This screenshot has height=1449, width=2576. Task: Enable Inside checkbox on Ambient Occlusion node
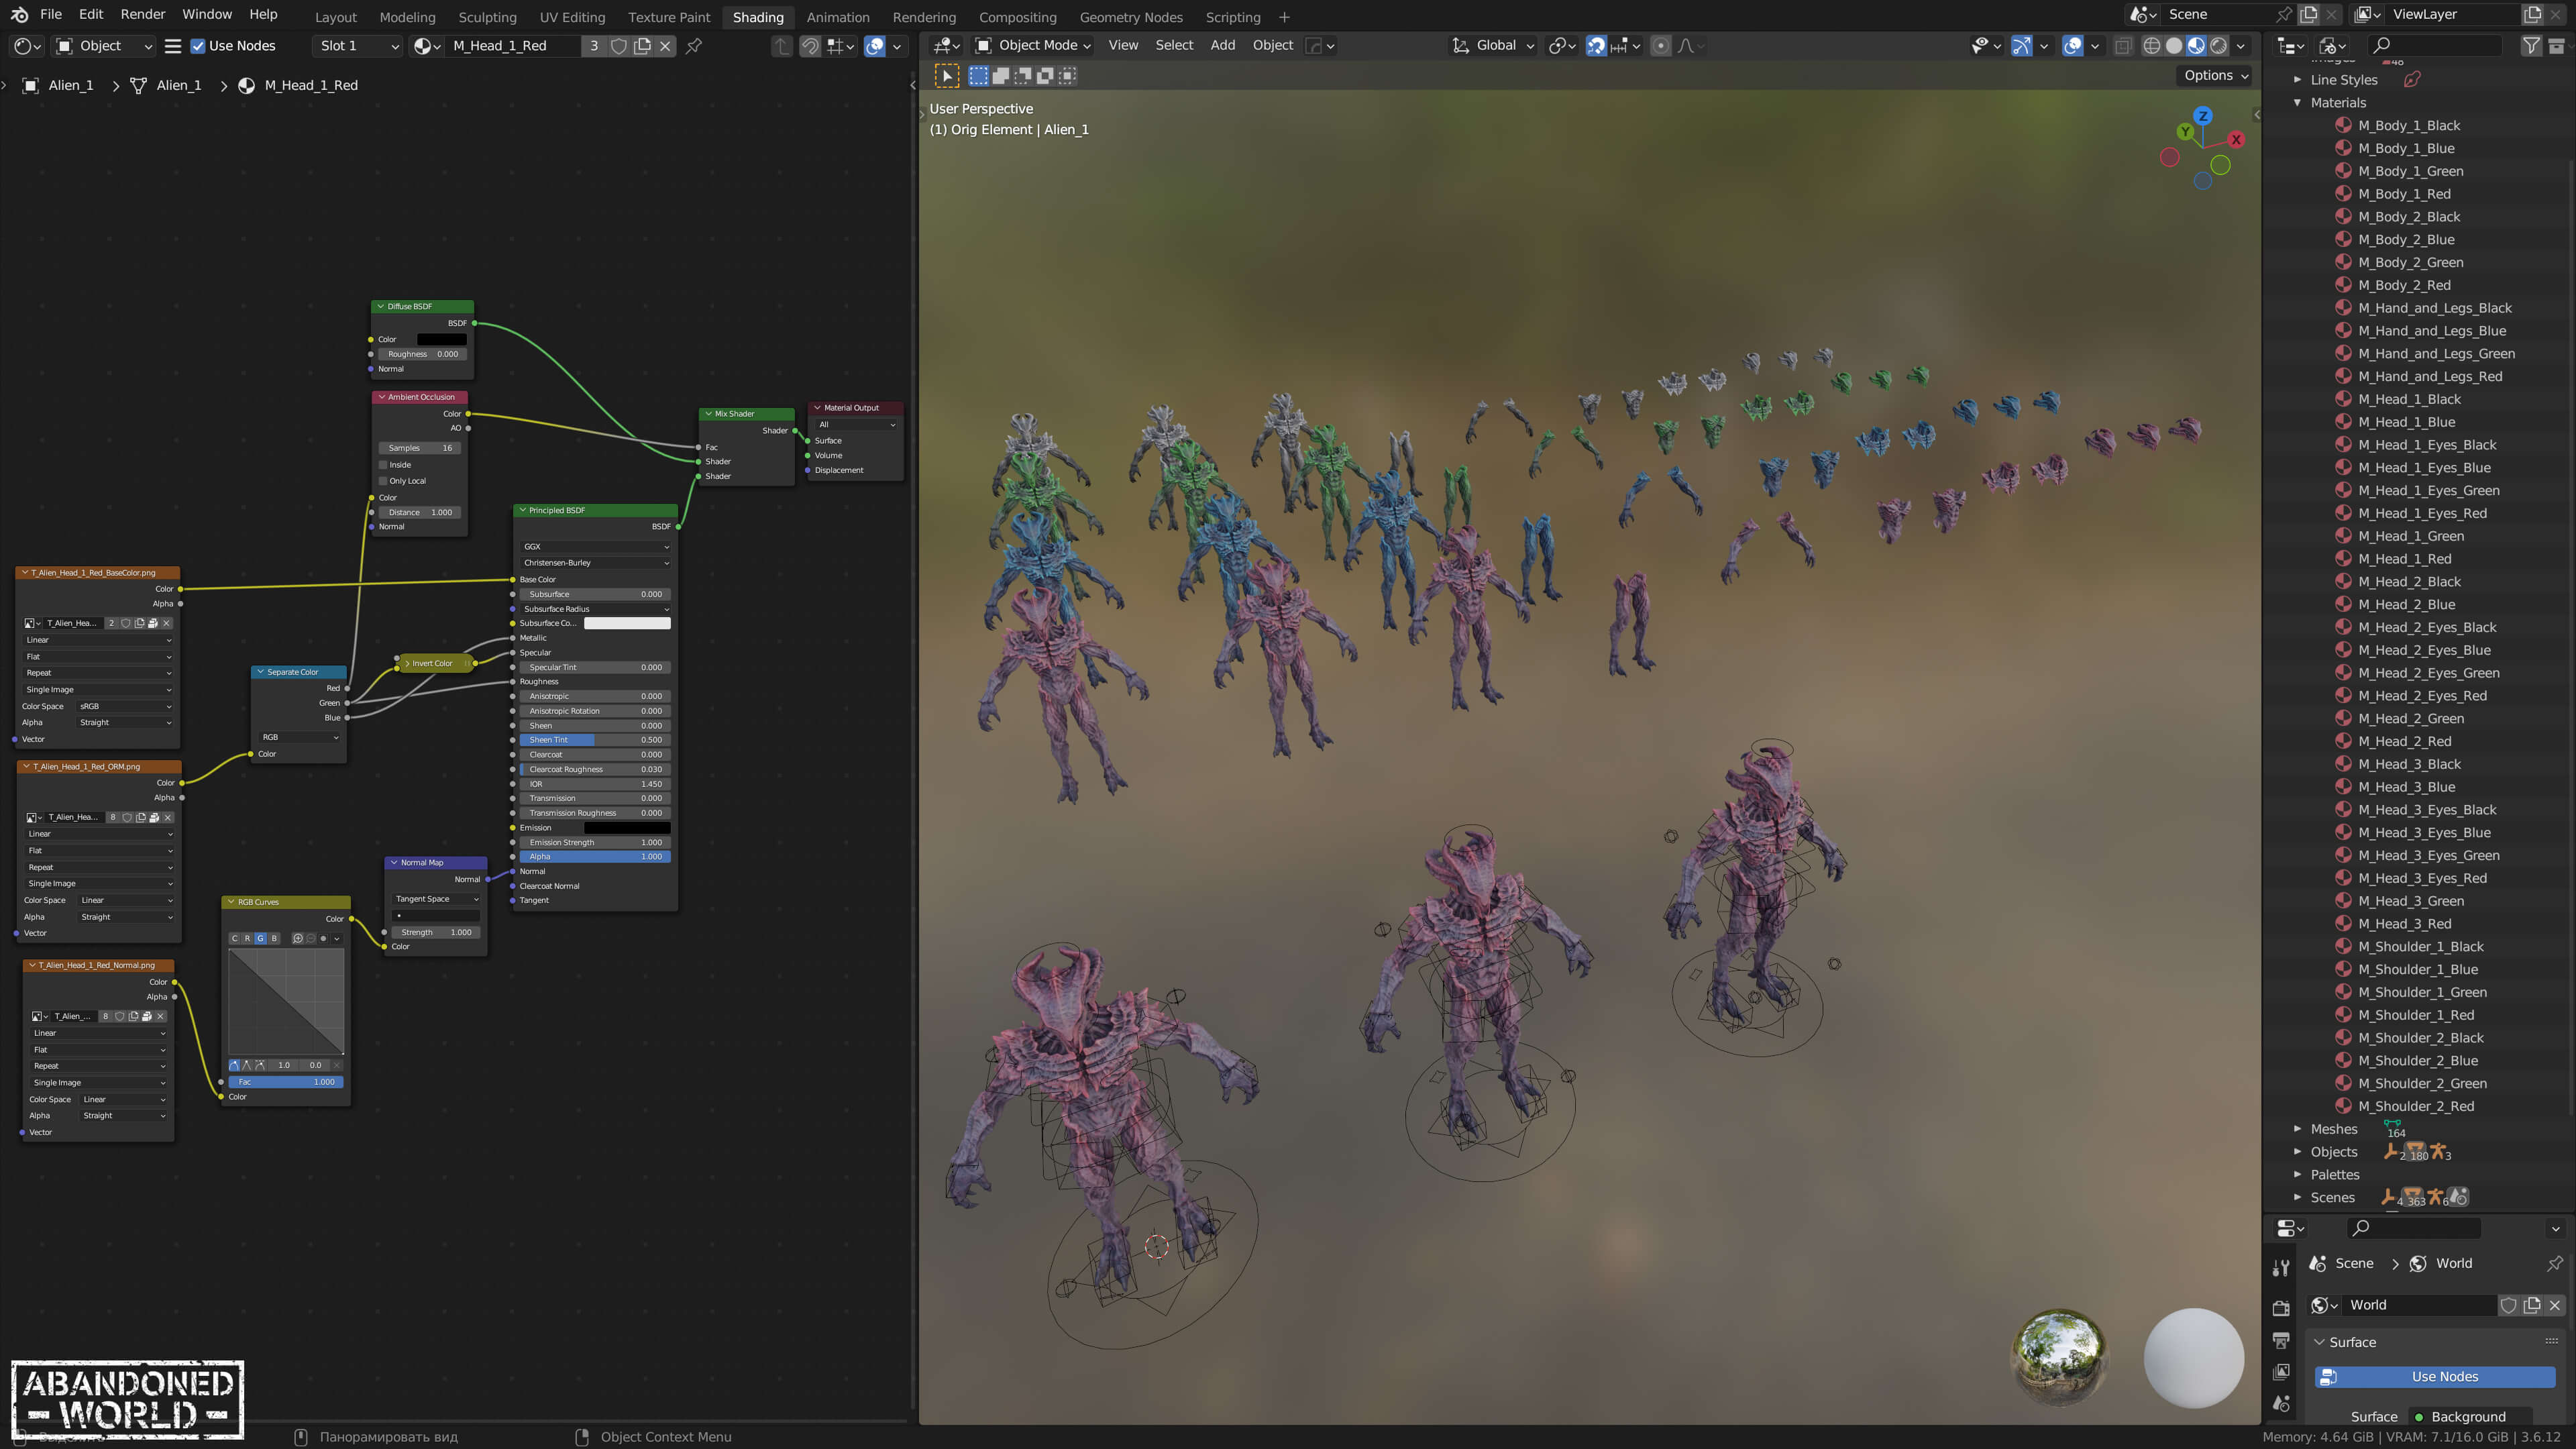coord(383,465)
